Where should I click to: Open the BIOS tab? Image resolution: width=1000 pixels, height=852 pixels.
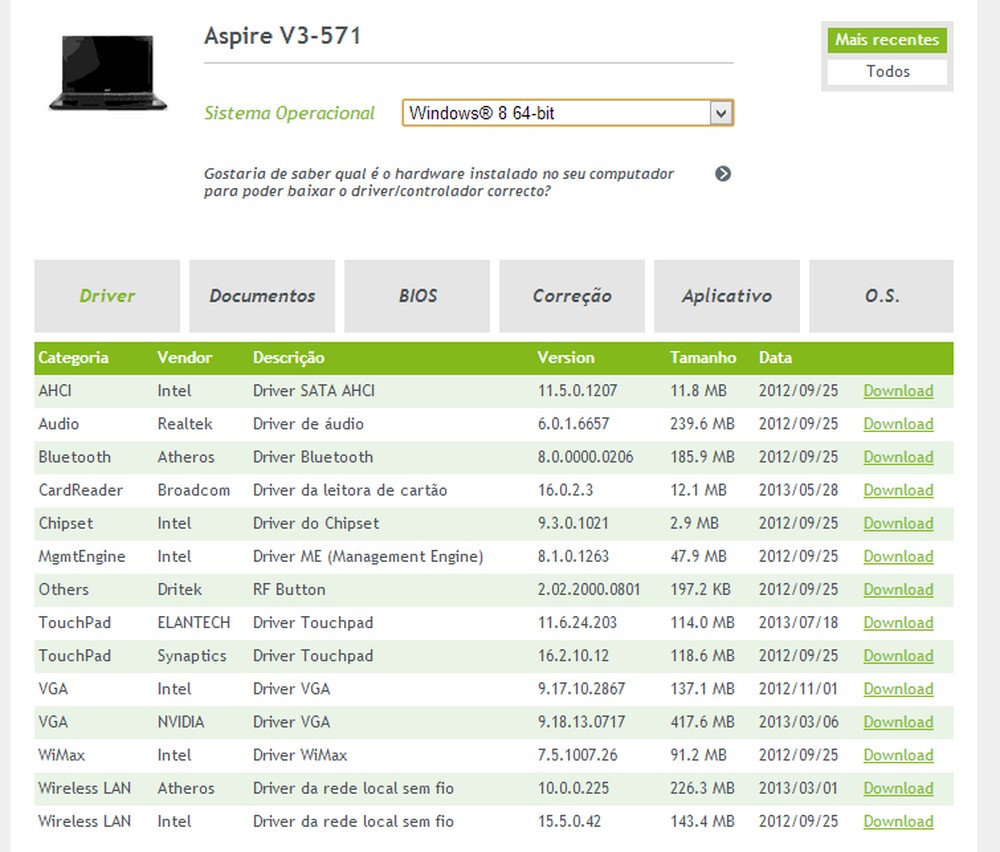[416, 296]
